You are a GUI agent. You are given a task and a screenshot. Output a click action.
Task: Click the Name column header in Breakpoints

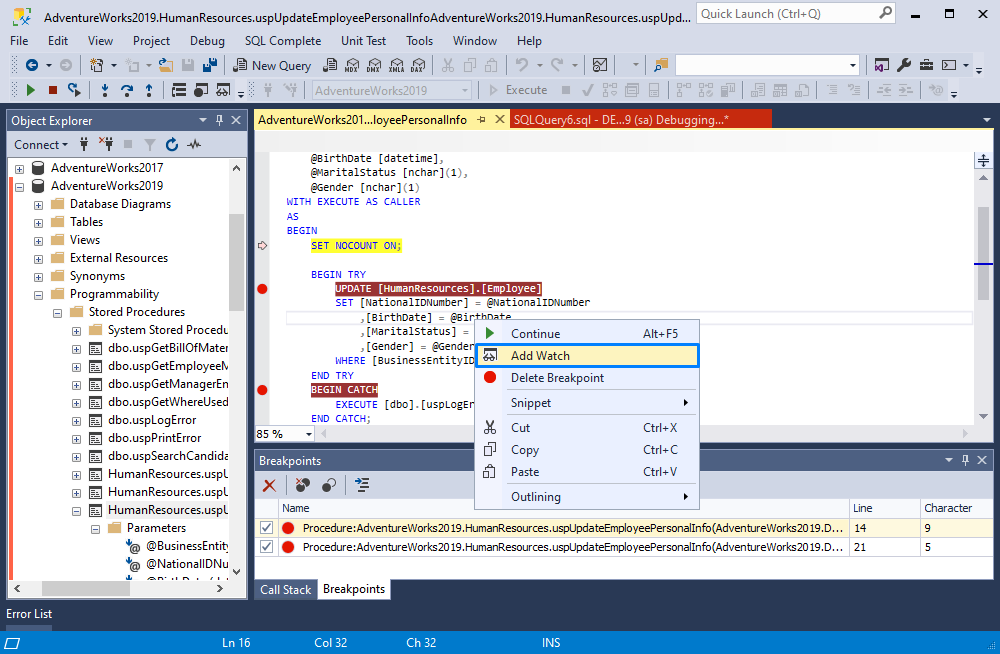564,508
